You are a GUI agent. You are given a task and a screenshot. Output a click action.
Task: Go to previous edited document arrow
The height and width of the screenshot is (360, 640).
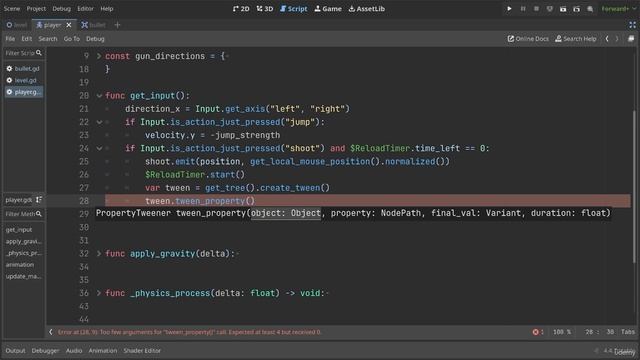pos(607,39)
